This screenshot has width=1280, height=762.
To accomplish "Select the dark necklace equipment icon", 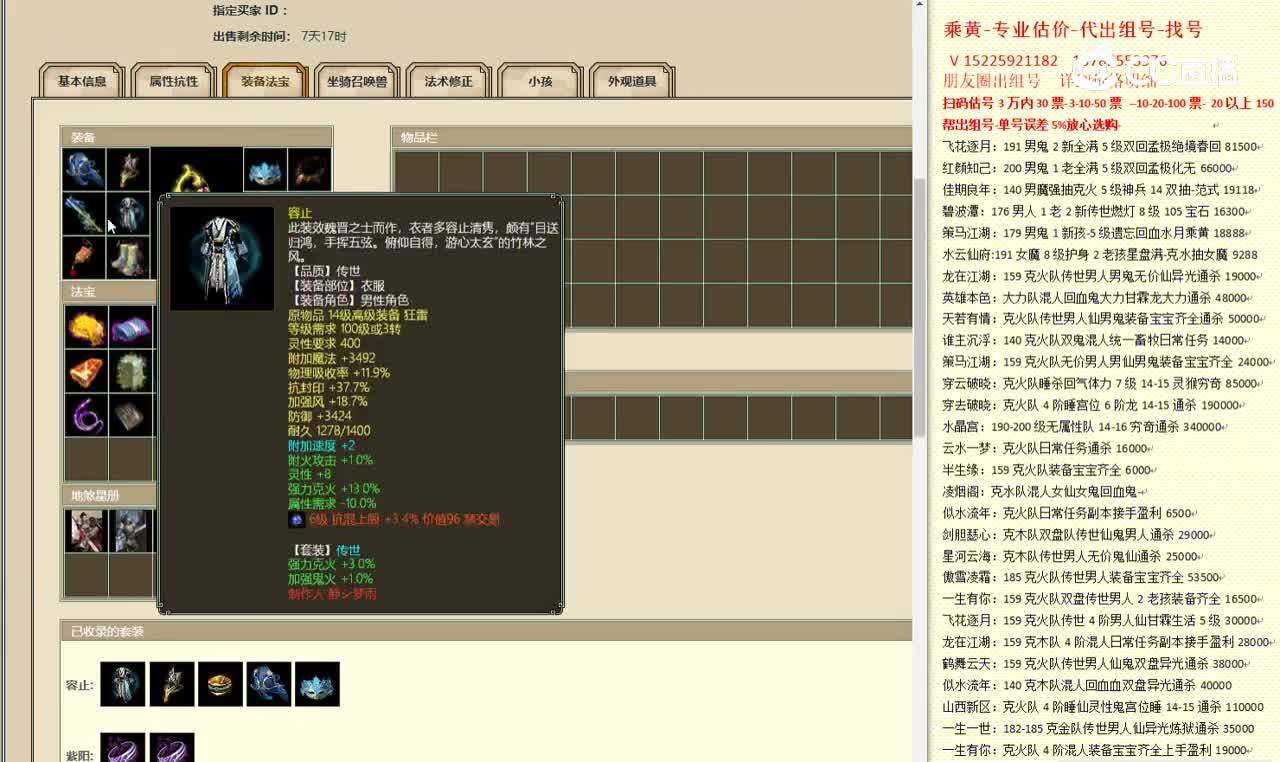I will [x=309, y=169].
